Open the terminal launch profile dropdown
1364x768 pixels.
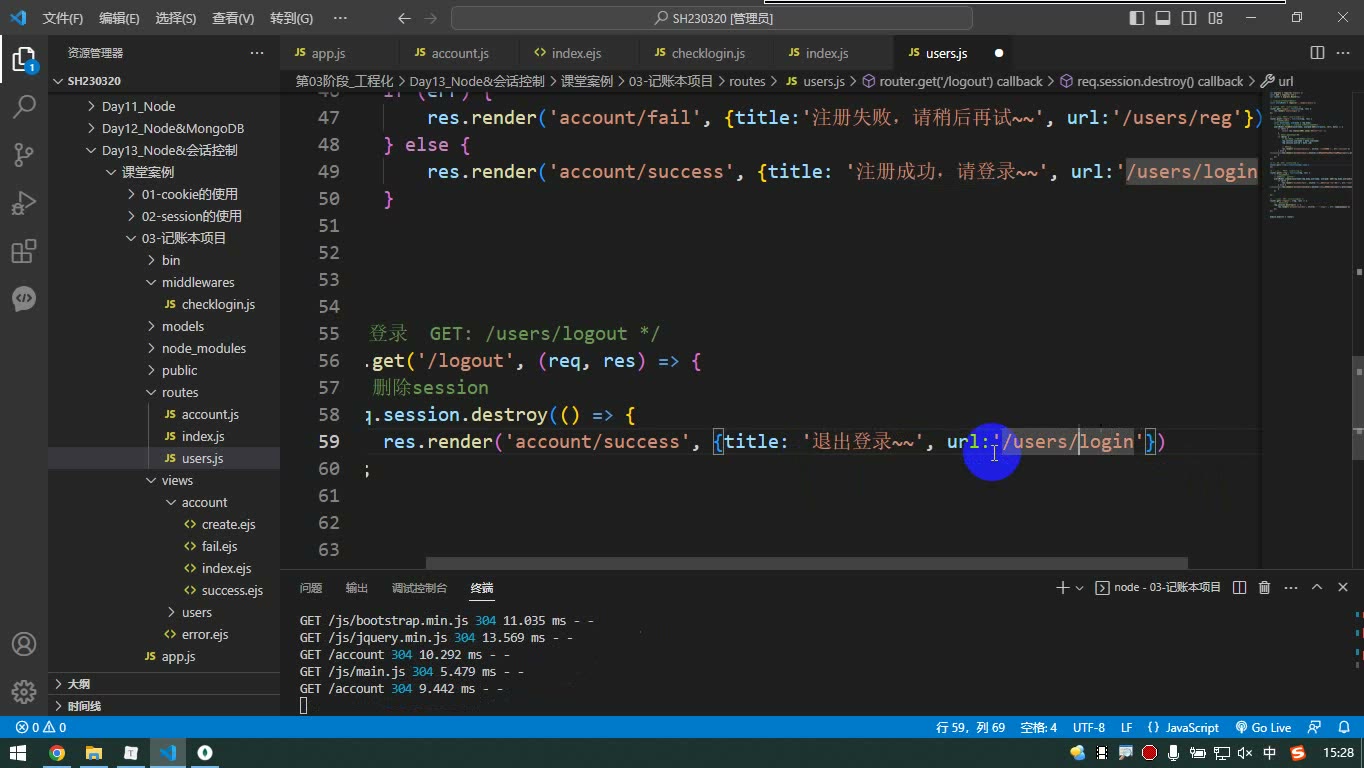pos(1080,588)
